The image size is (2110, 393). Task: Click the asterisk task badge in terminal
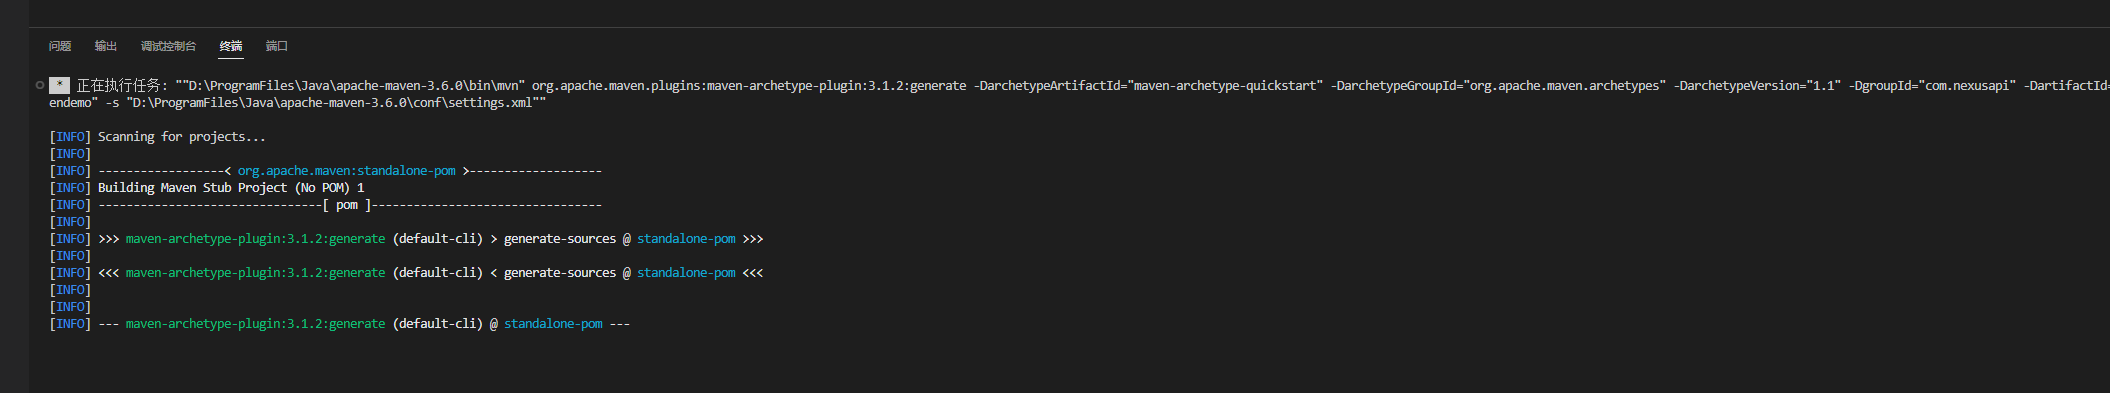60,86
